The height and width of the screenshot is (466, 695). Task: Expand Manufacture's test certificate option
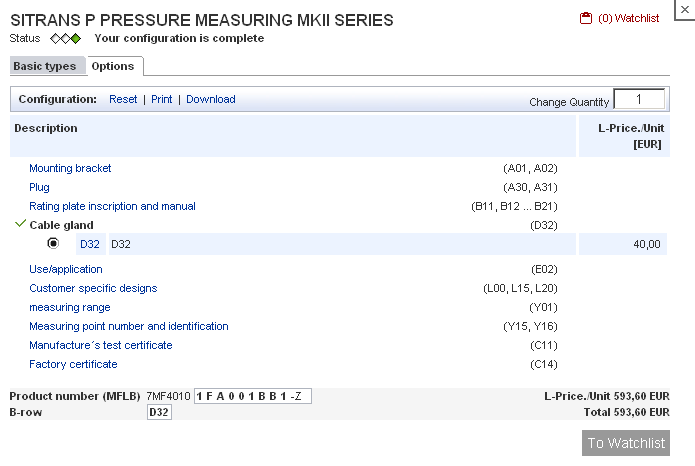point(101,345)
